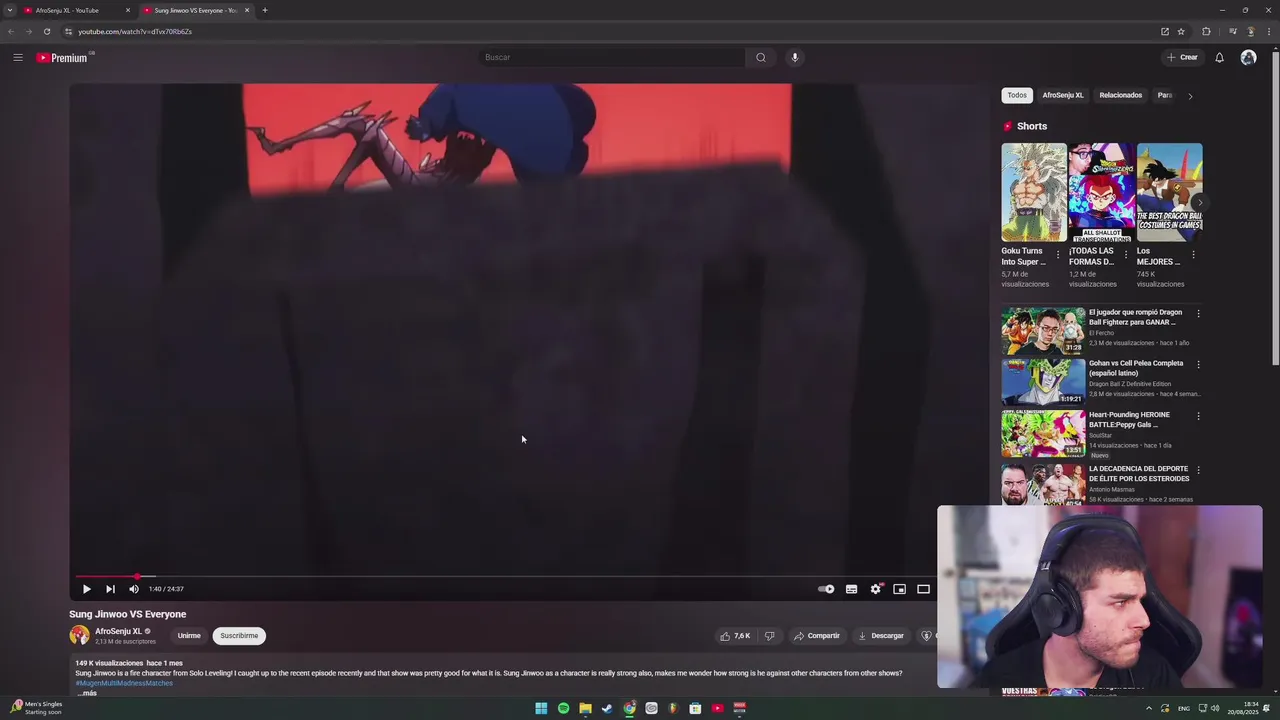Screen dimensions: 1280x720
Task: Select the partially visible Para chip
Action: click(x=1164, y=95)
